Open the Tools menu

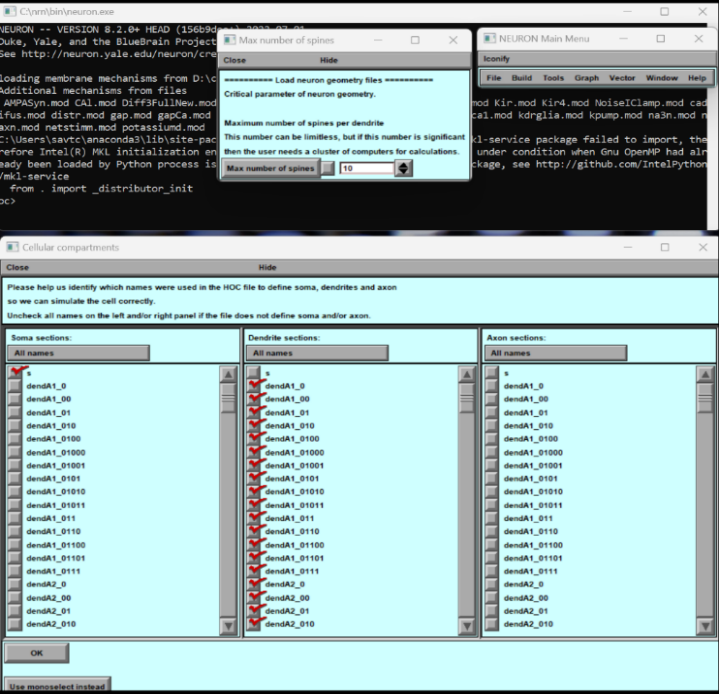click(553, 78)
